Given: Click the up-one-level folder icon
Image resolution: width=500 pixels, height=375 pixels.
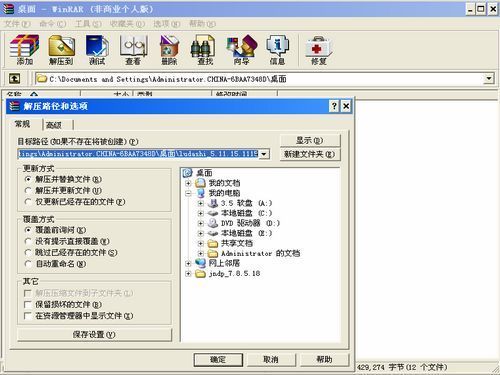Looking at the screenshot, I should tap(14, 79).
